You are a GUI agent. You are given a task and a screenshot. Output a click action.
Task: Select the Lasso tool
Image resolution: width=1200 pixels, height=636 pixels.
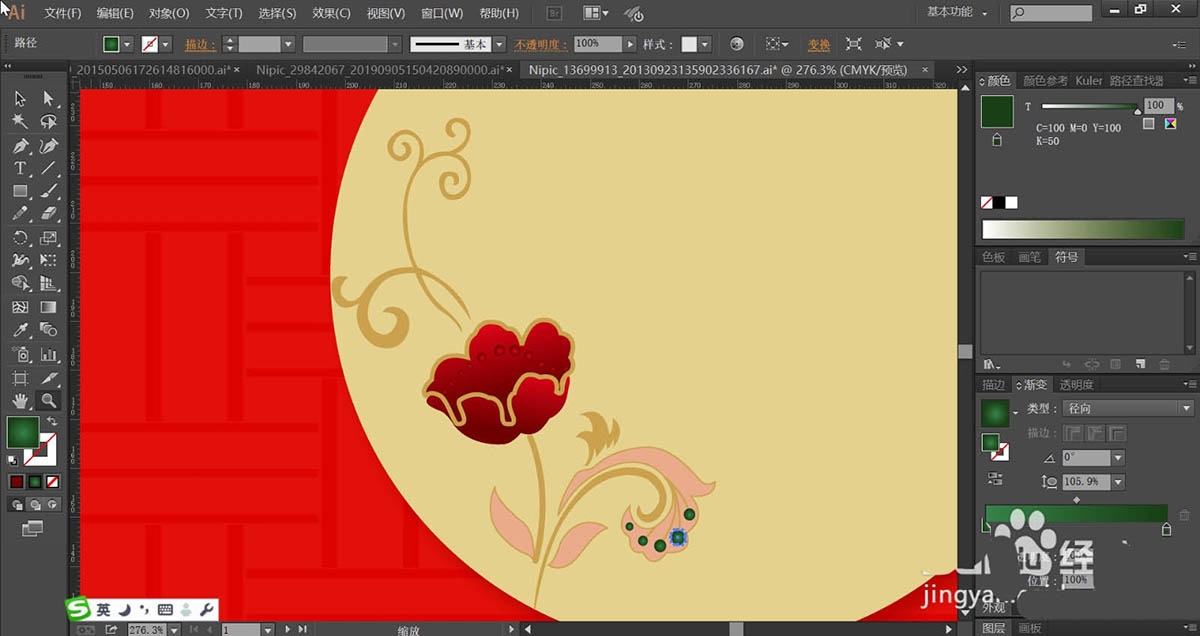coord(48,121)
